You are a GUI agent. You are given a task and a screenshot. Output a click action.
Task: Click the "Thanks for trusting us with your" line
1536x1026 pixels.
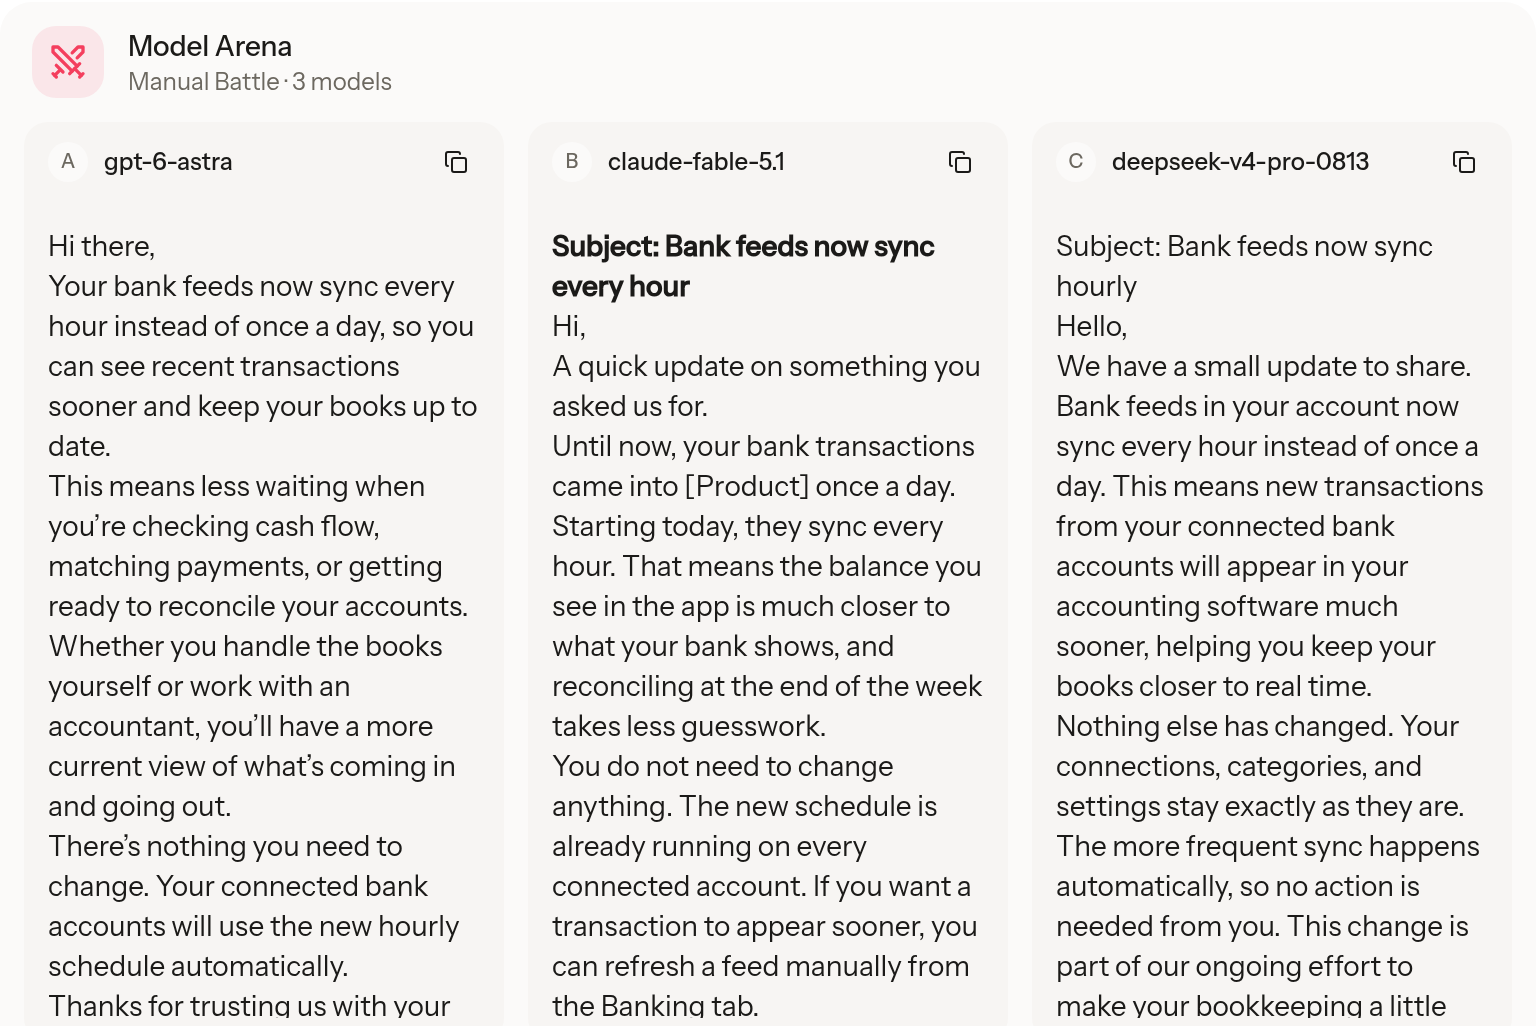(x=249, y=1006)
